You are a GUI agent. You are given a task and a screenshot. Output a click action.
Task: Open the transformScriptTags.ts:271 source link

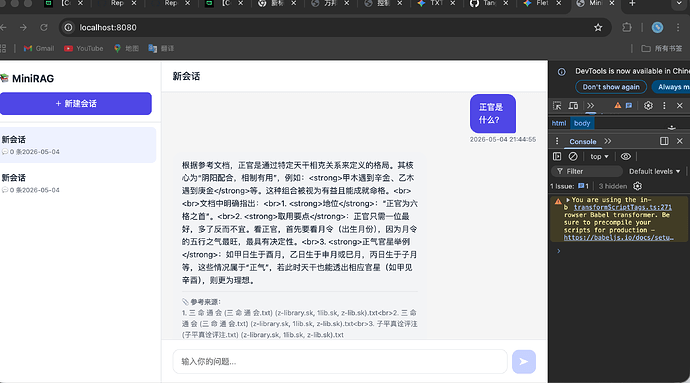tap(623, 207)
